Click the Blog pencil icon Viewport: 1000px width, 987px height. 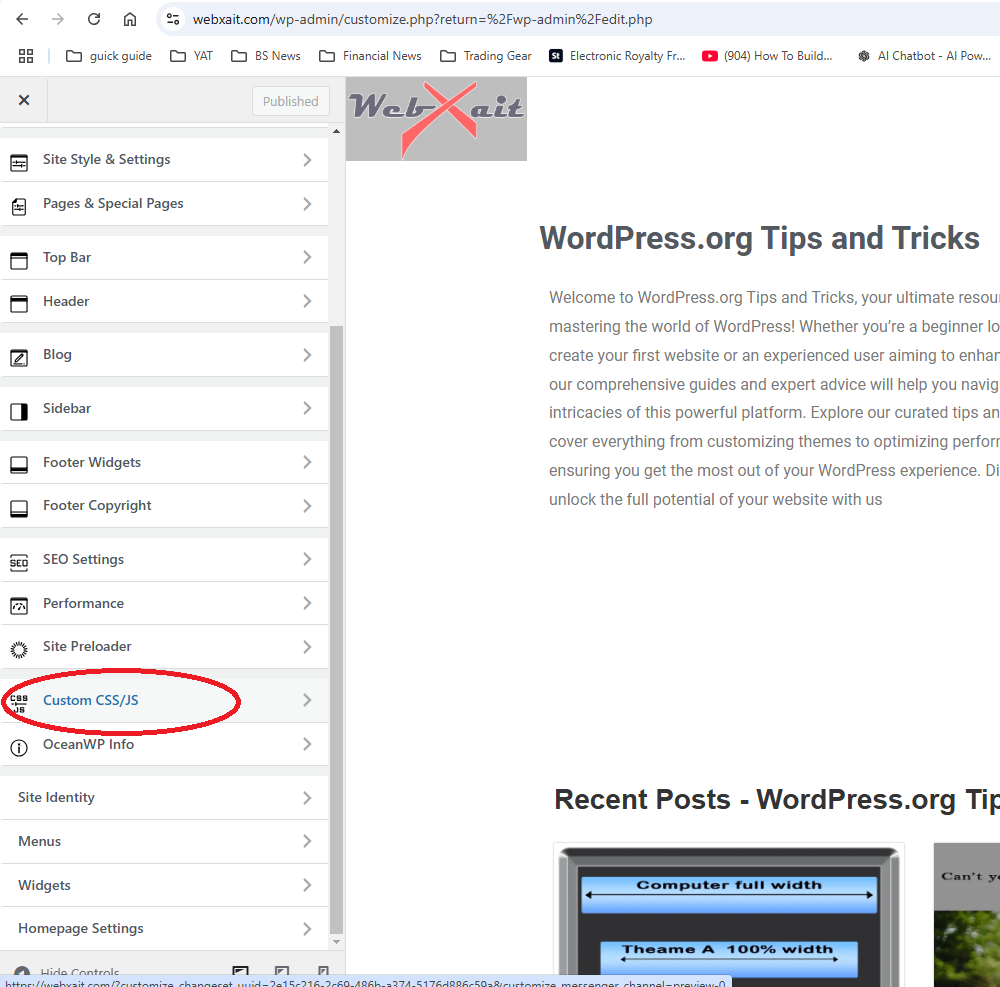(x=19, y=358)
